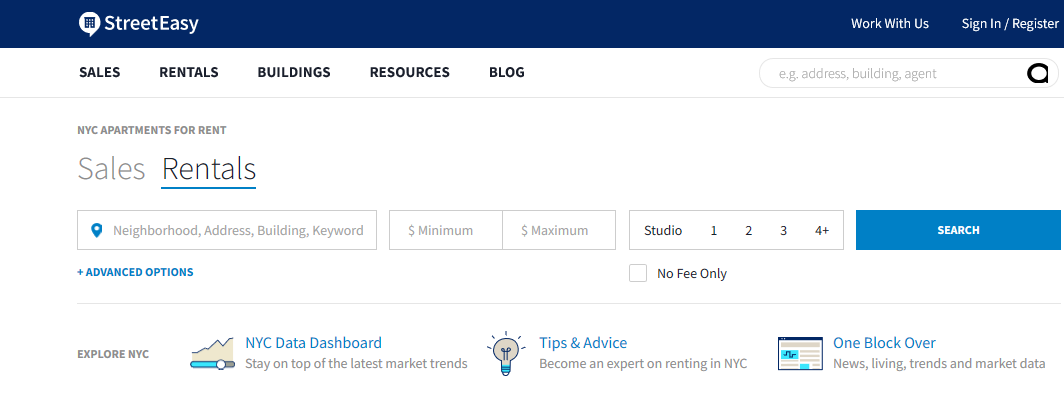Open the $ Maximum price dropdown
This screenshot has height=401, width=1064.
(x=559, y=230)
